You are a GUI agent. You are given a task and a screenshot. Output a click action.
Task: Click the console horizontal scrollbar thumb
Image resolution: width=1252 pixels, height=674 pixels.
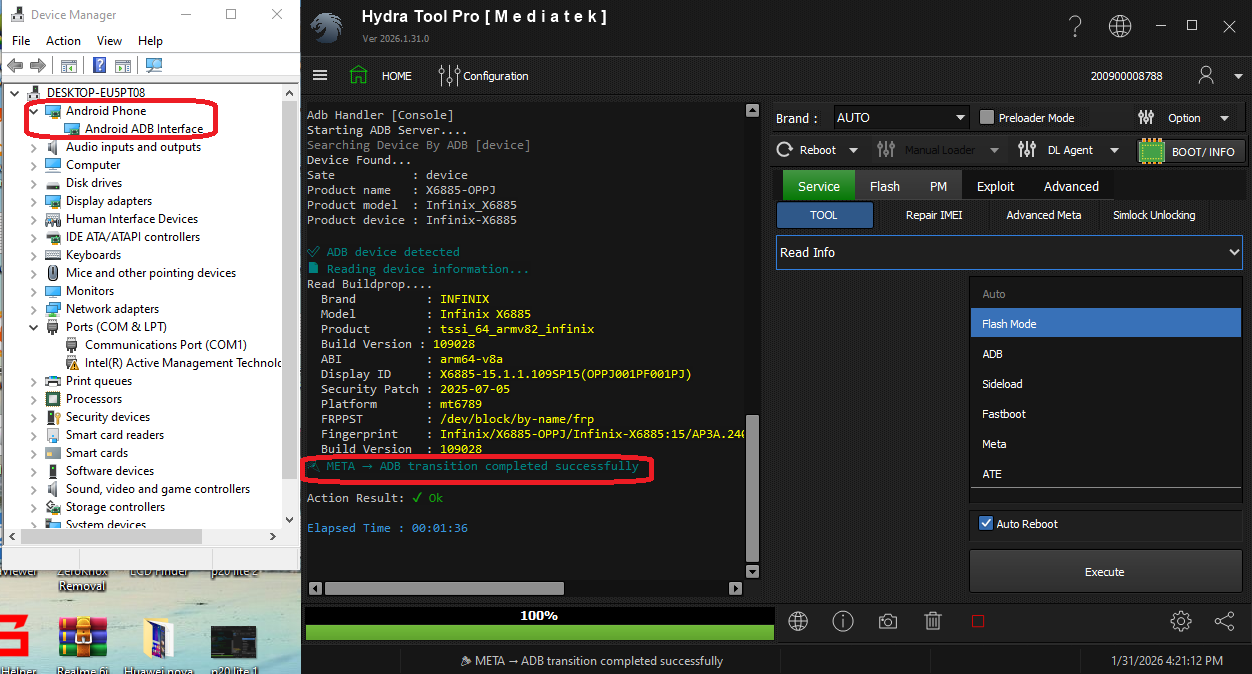(x=444, y=588)
